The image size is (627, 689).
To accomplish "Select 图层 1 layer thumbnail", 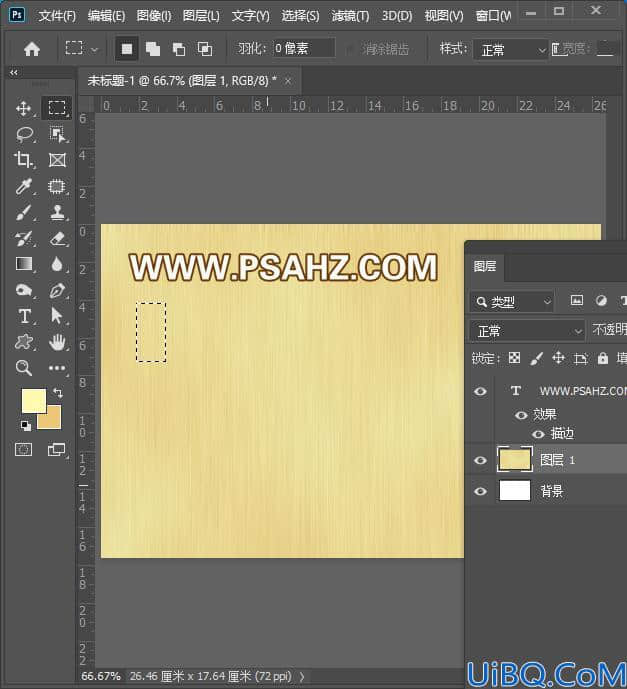I will [515, 460].
